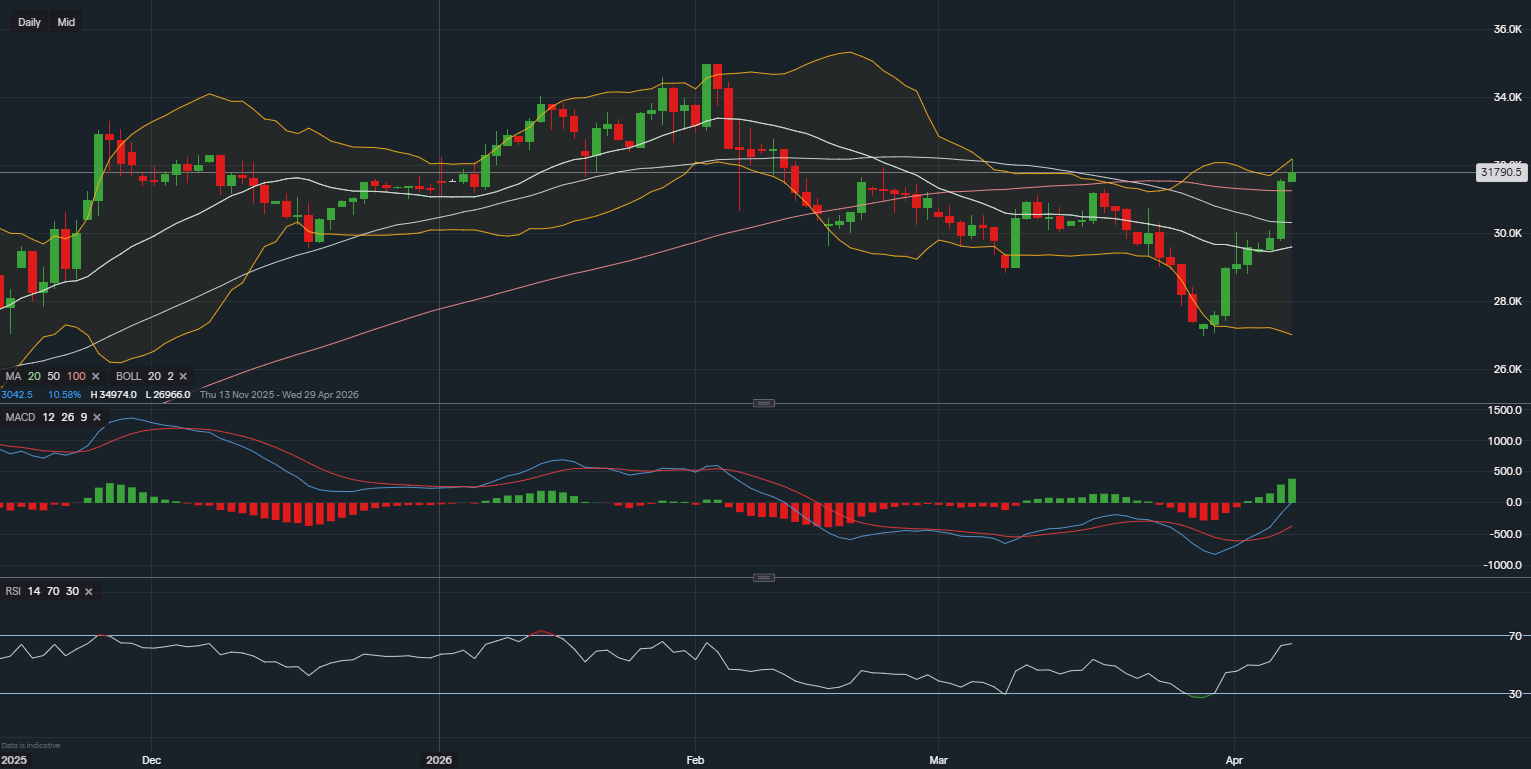Click the divider handle above RSI panel

coord(764,578)
